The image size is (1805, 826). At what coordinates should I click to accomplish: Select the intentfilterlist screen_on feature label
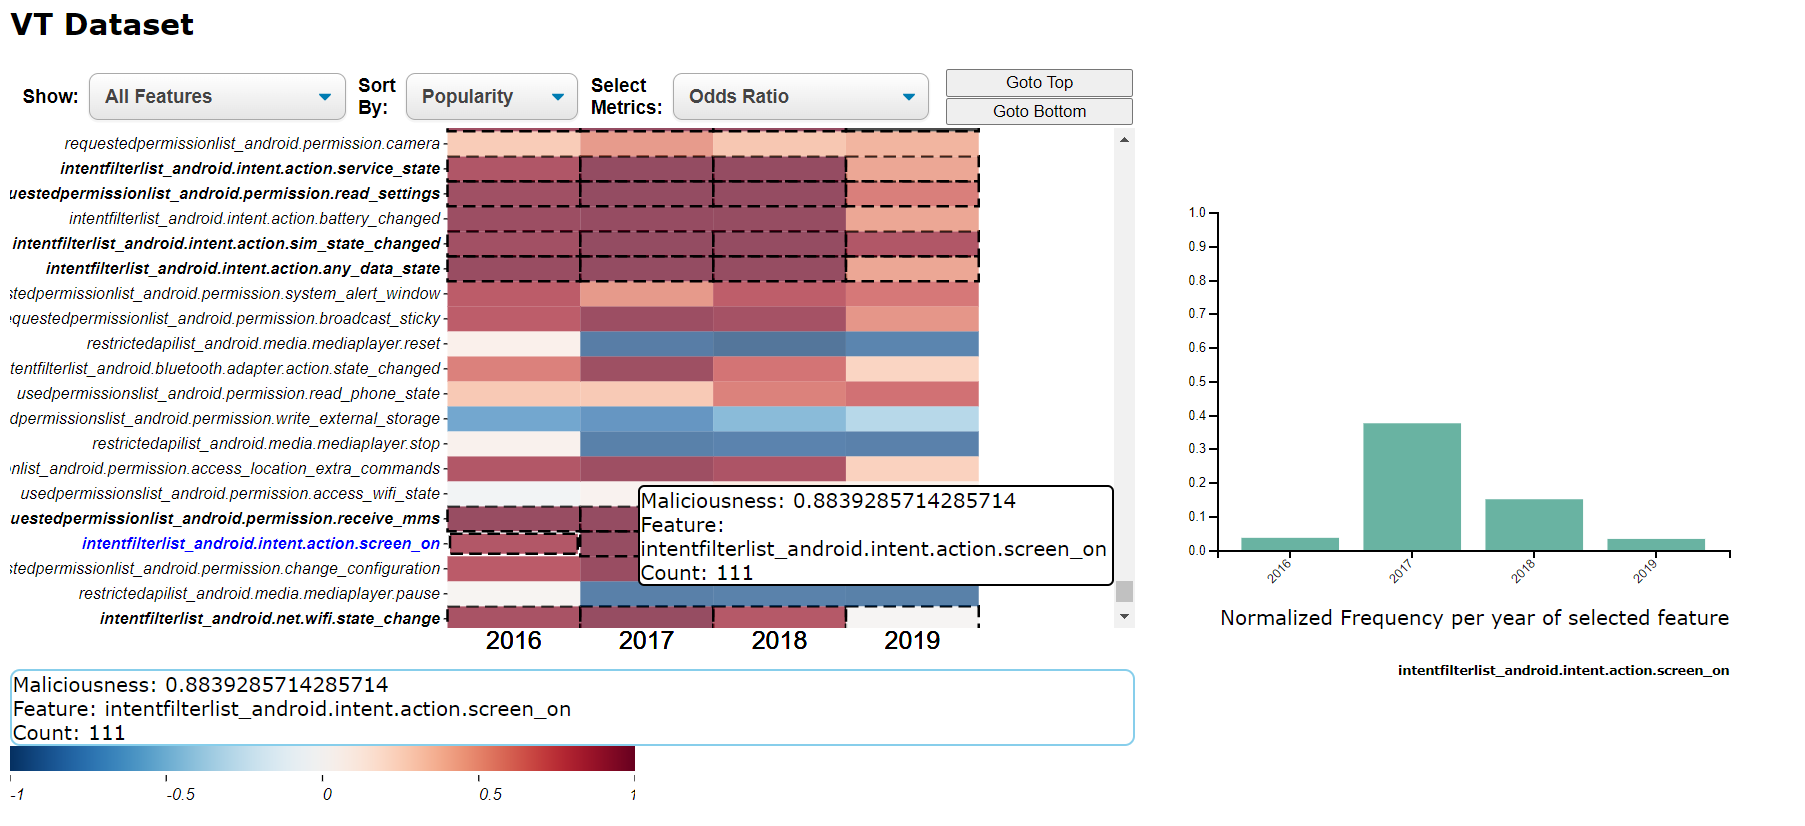tap(261, 544)
